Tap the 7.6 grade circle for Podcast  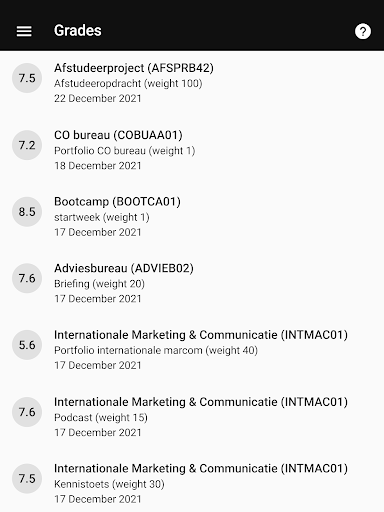[x=27, y=412]
